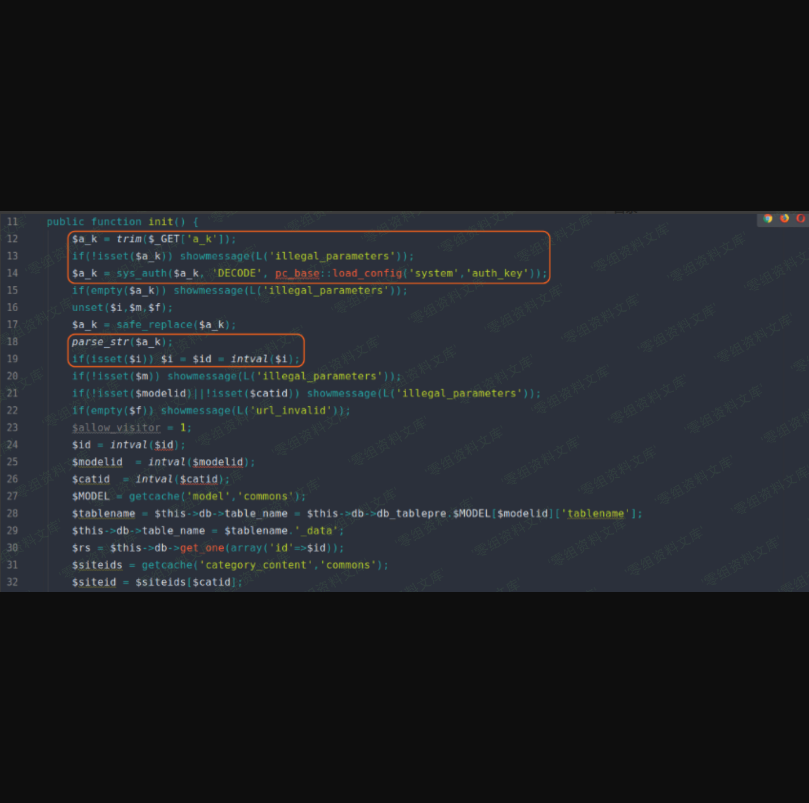809x803 pixels.
Task: Click the 'public' keyword on line 11
Action: pyautogui.click(x=65, y=222)
